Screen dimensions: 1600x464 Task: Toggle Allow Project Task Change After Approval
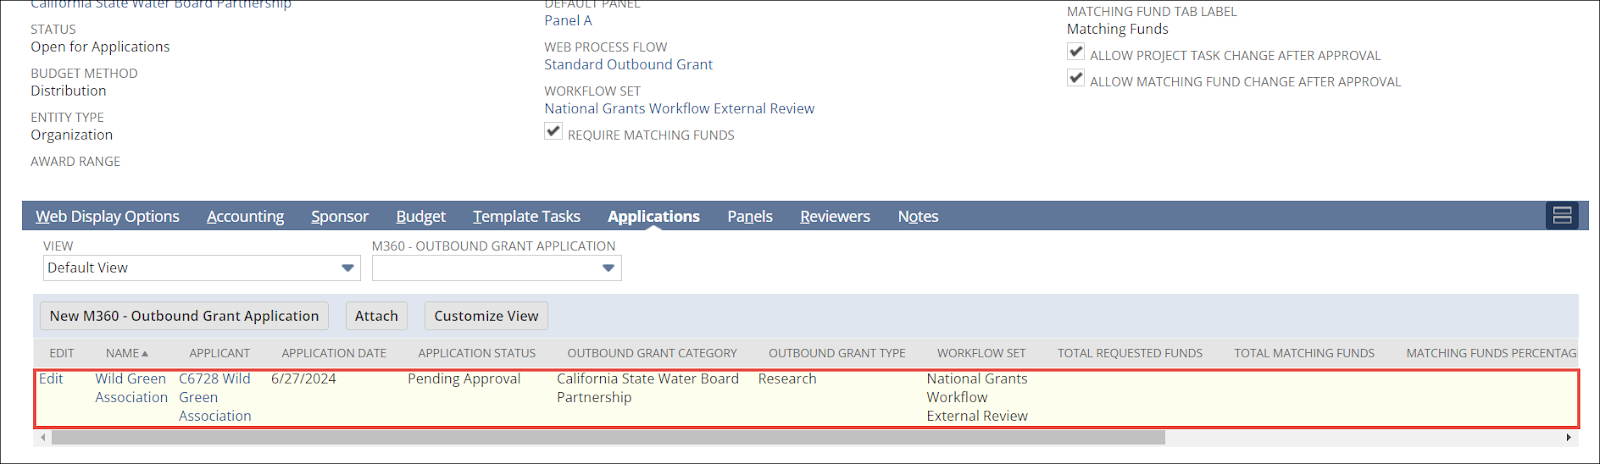[x=1076, y=52]
